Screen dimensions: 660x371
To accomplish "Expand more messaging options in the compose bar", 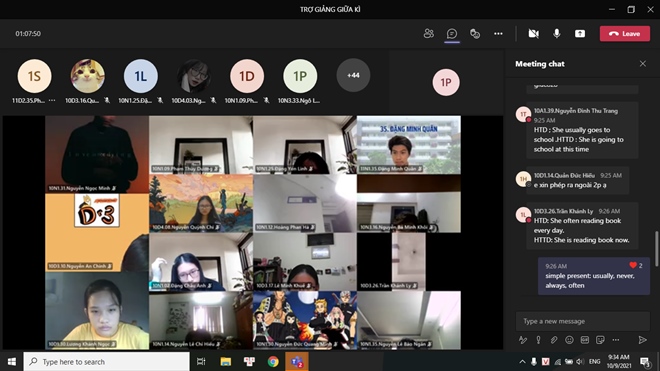I will click(616, 340).
